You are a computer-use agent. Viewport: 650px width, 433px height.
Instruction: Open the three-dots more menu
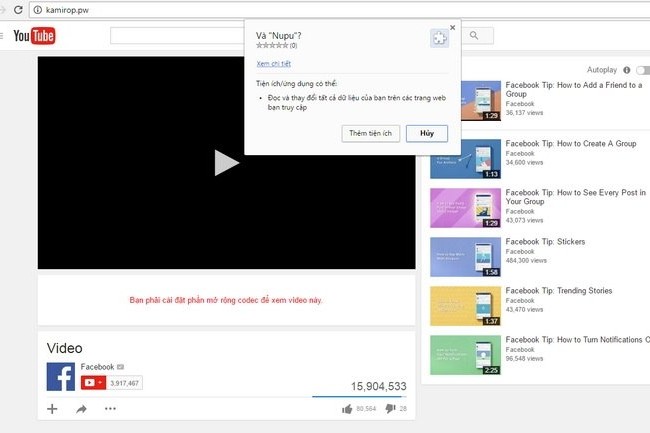pyautogui.click(x=110, y=409)
